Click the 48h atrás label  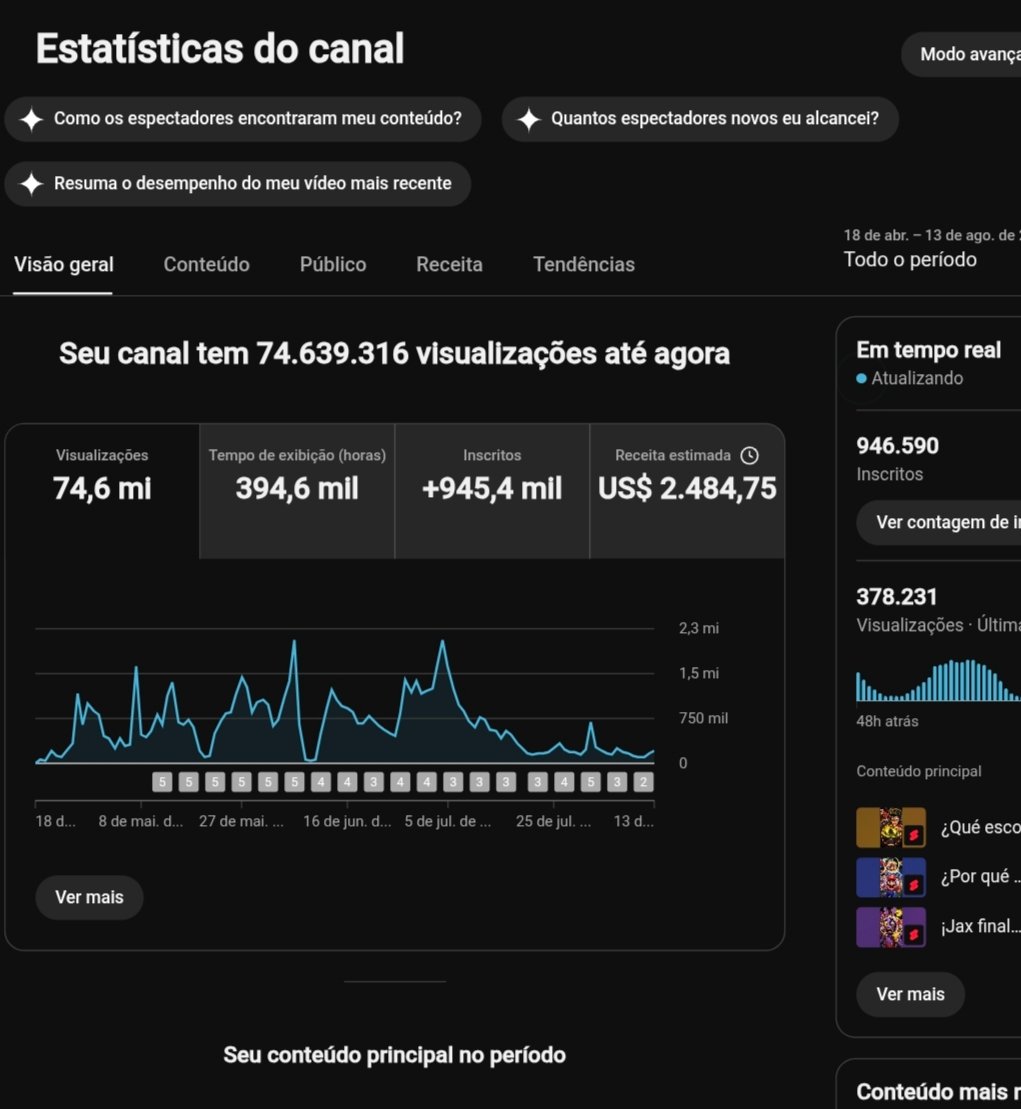pos(887,721)
